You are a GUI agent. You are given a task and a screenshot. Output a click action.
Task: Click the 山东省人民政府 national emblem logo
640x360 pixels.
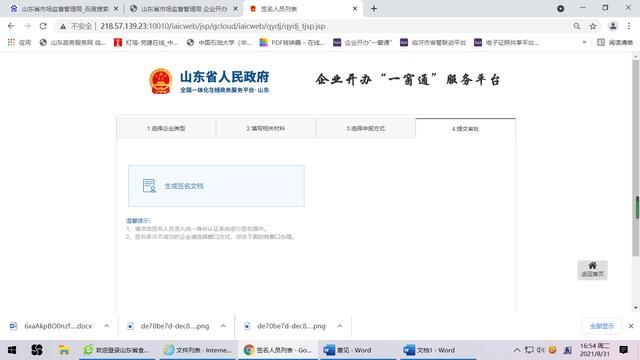(x=160, y=81)
